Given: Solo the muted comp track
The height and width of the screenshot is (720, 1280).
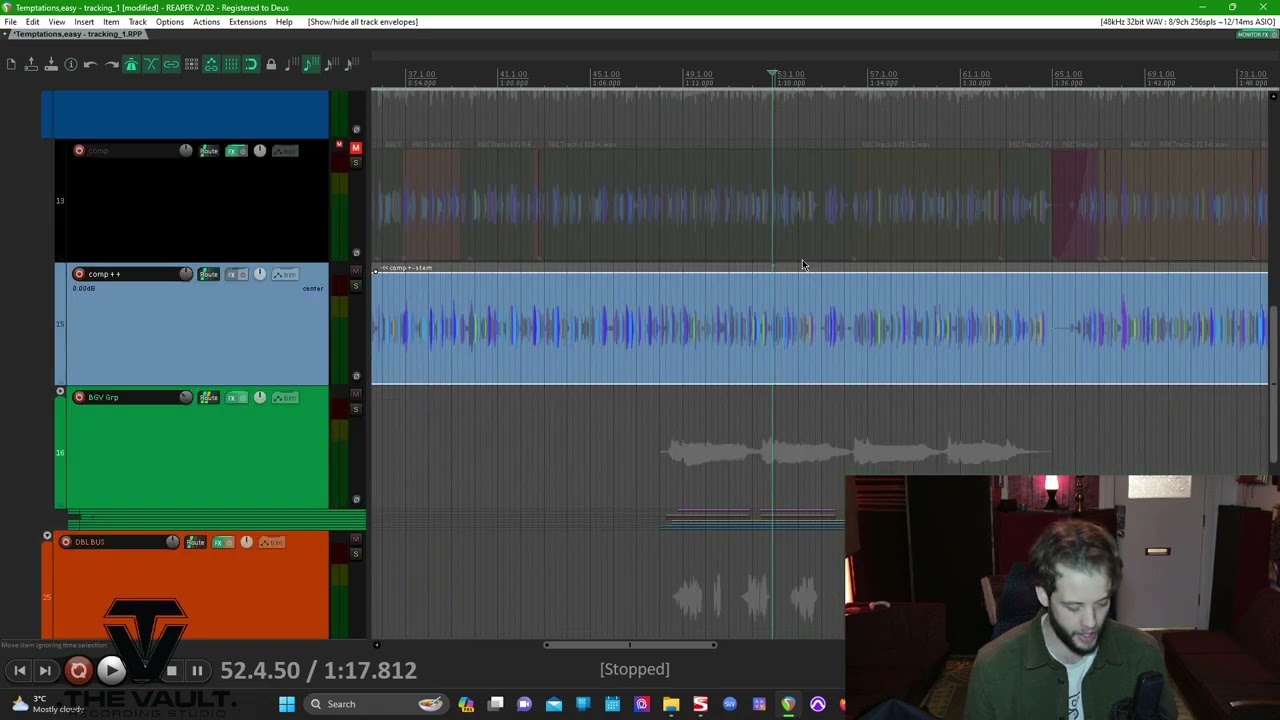Looking at the screenshot, I should coord(355,162).
